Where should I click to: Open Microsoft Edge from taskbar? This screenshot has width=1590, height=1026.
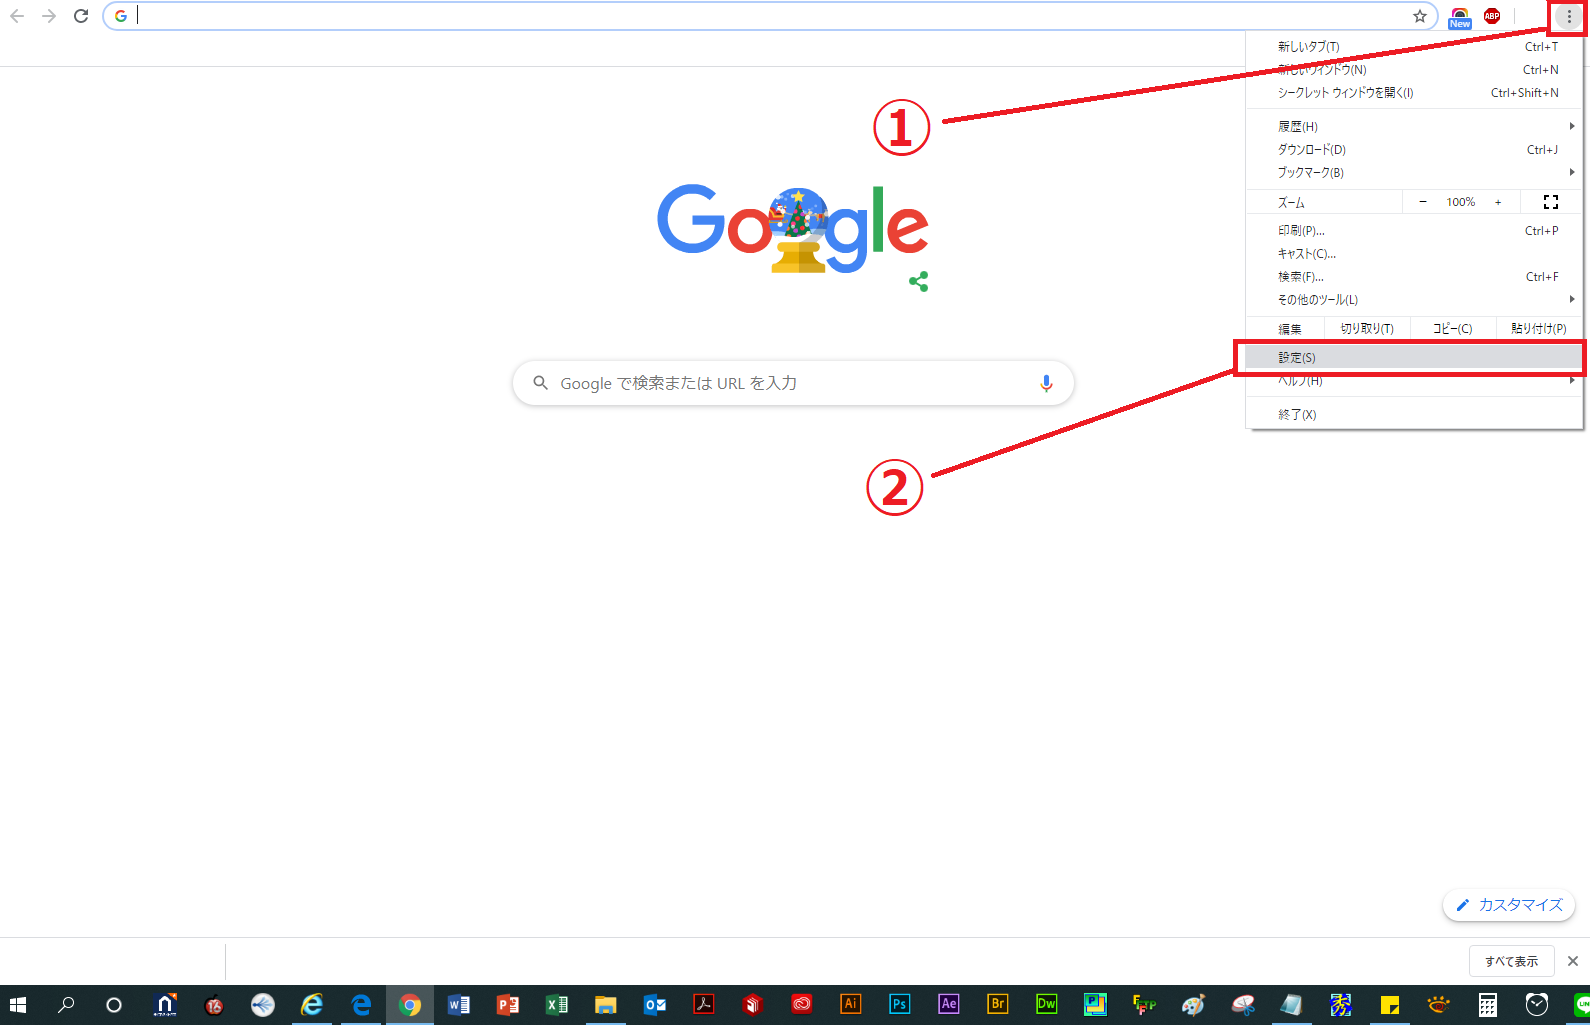pos(361,1005)
